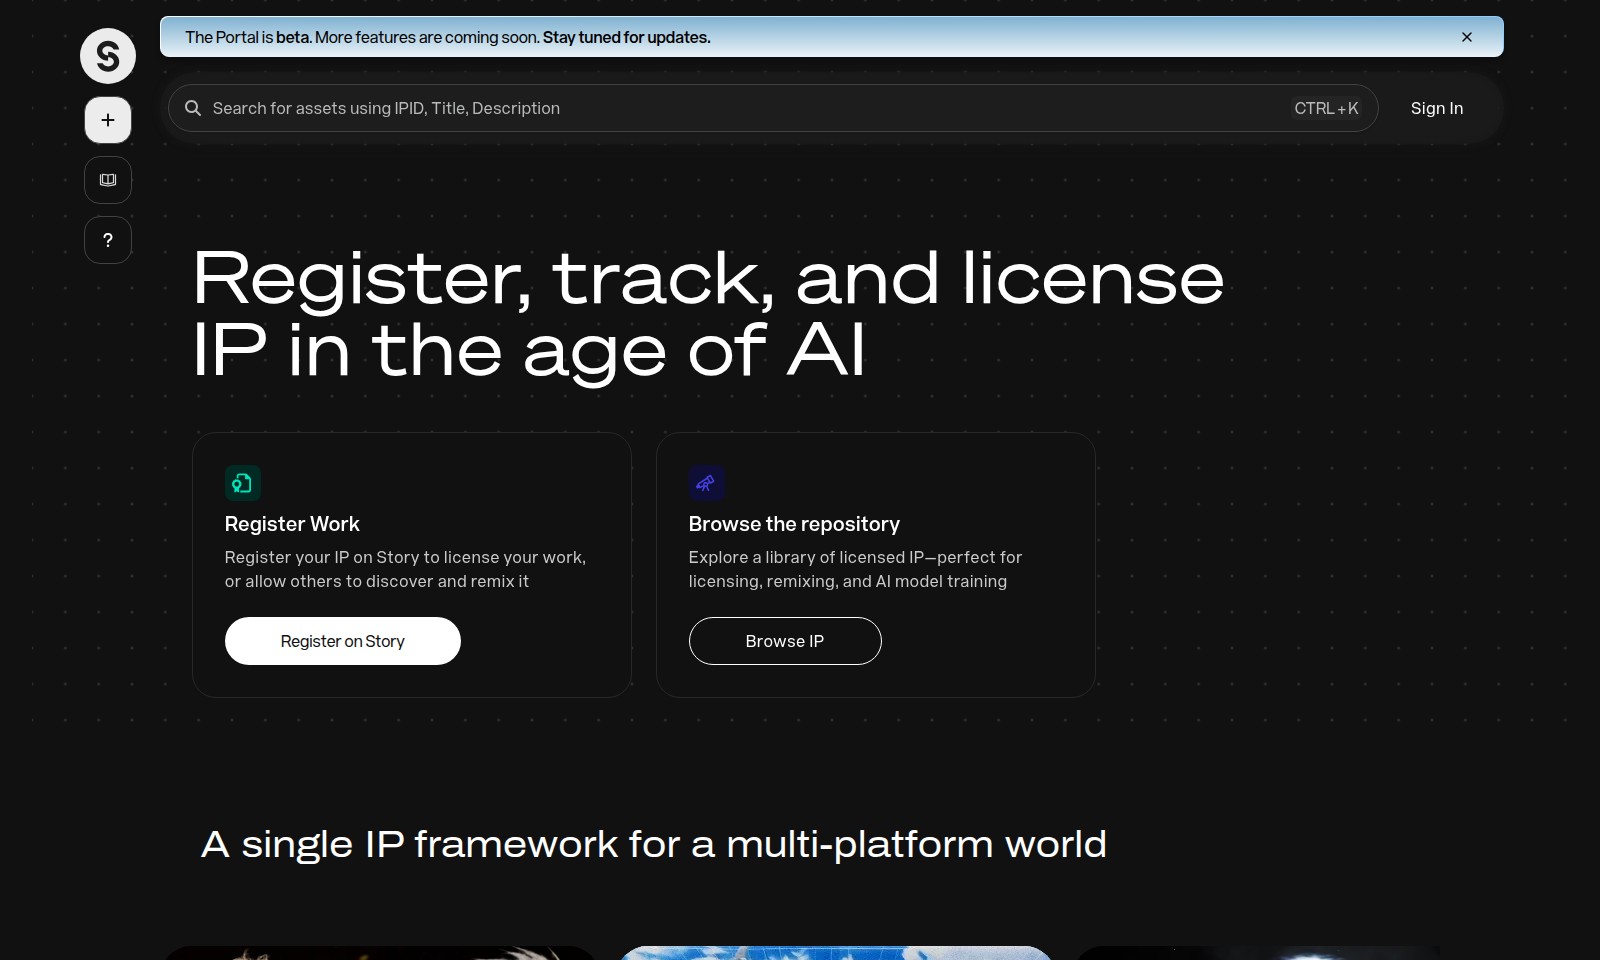Open the Story logo home icon
The width and height of the screenshot is (1600, 960).
(x=108, y=56)
